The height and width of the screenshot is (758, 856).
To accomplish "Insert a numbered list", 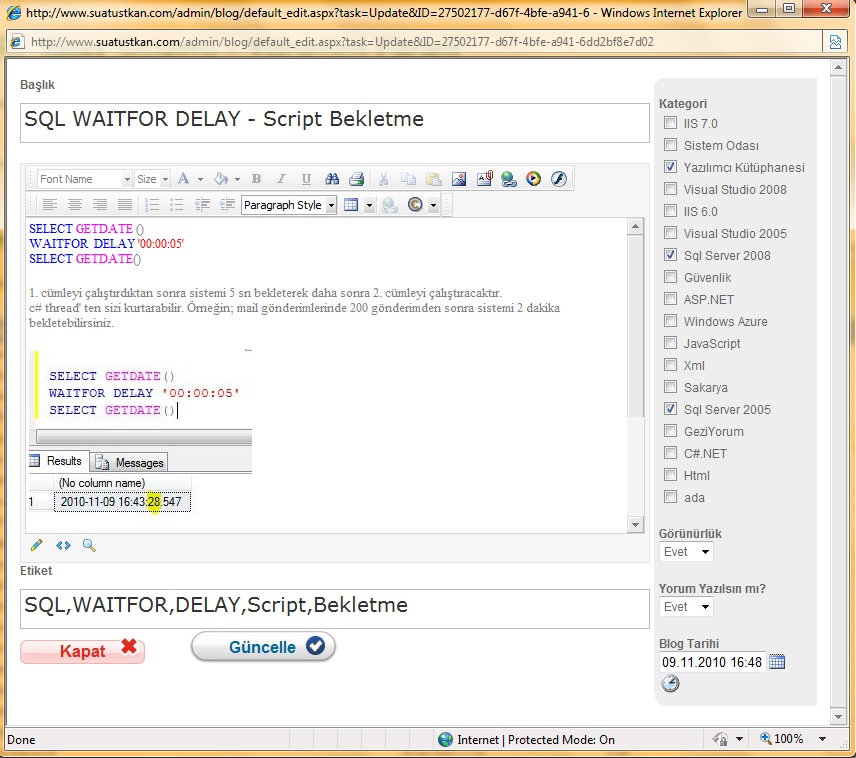I will (x=152, y=205).
